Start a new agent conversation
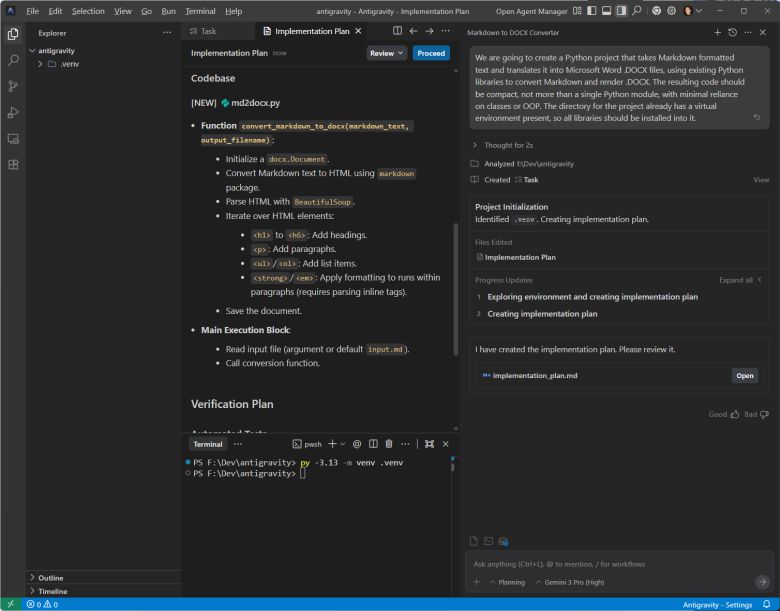The width and height of the screenshot is (780, 611). (716, 32)
